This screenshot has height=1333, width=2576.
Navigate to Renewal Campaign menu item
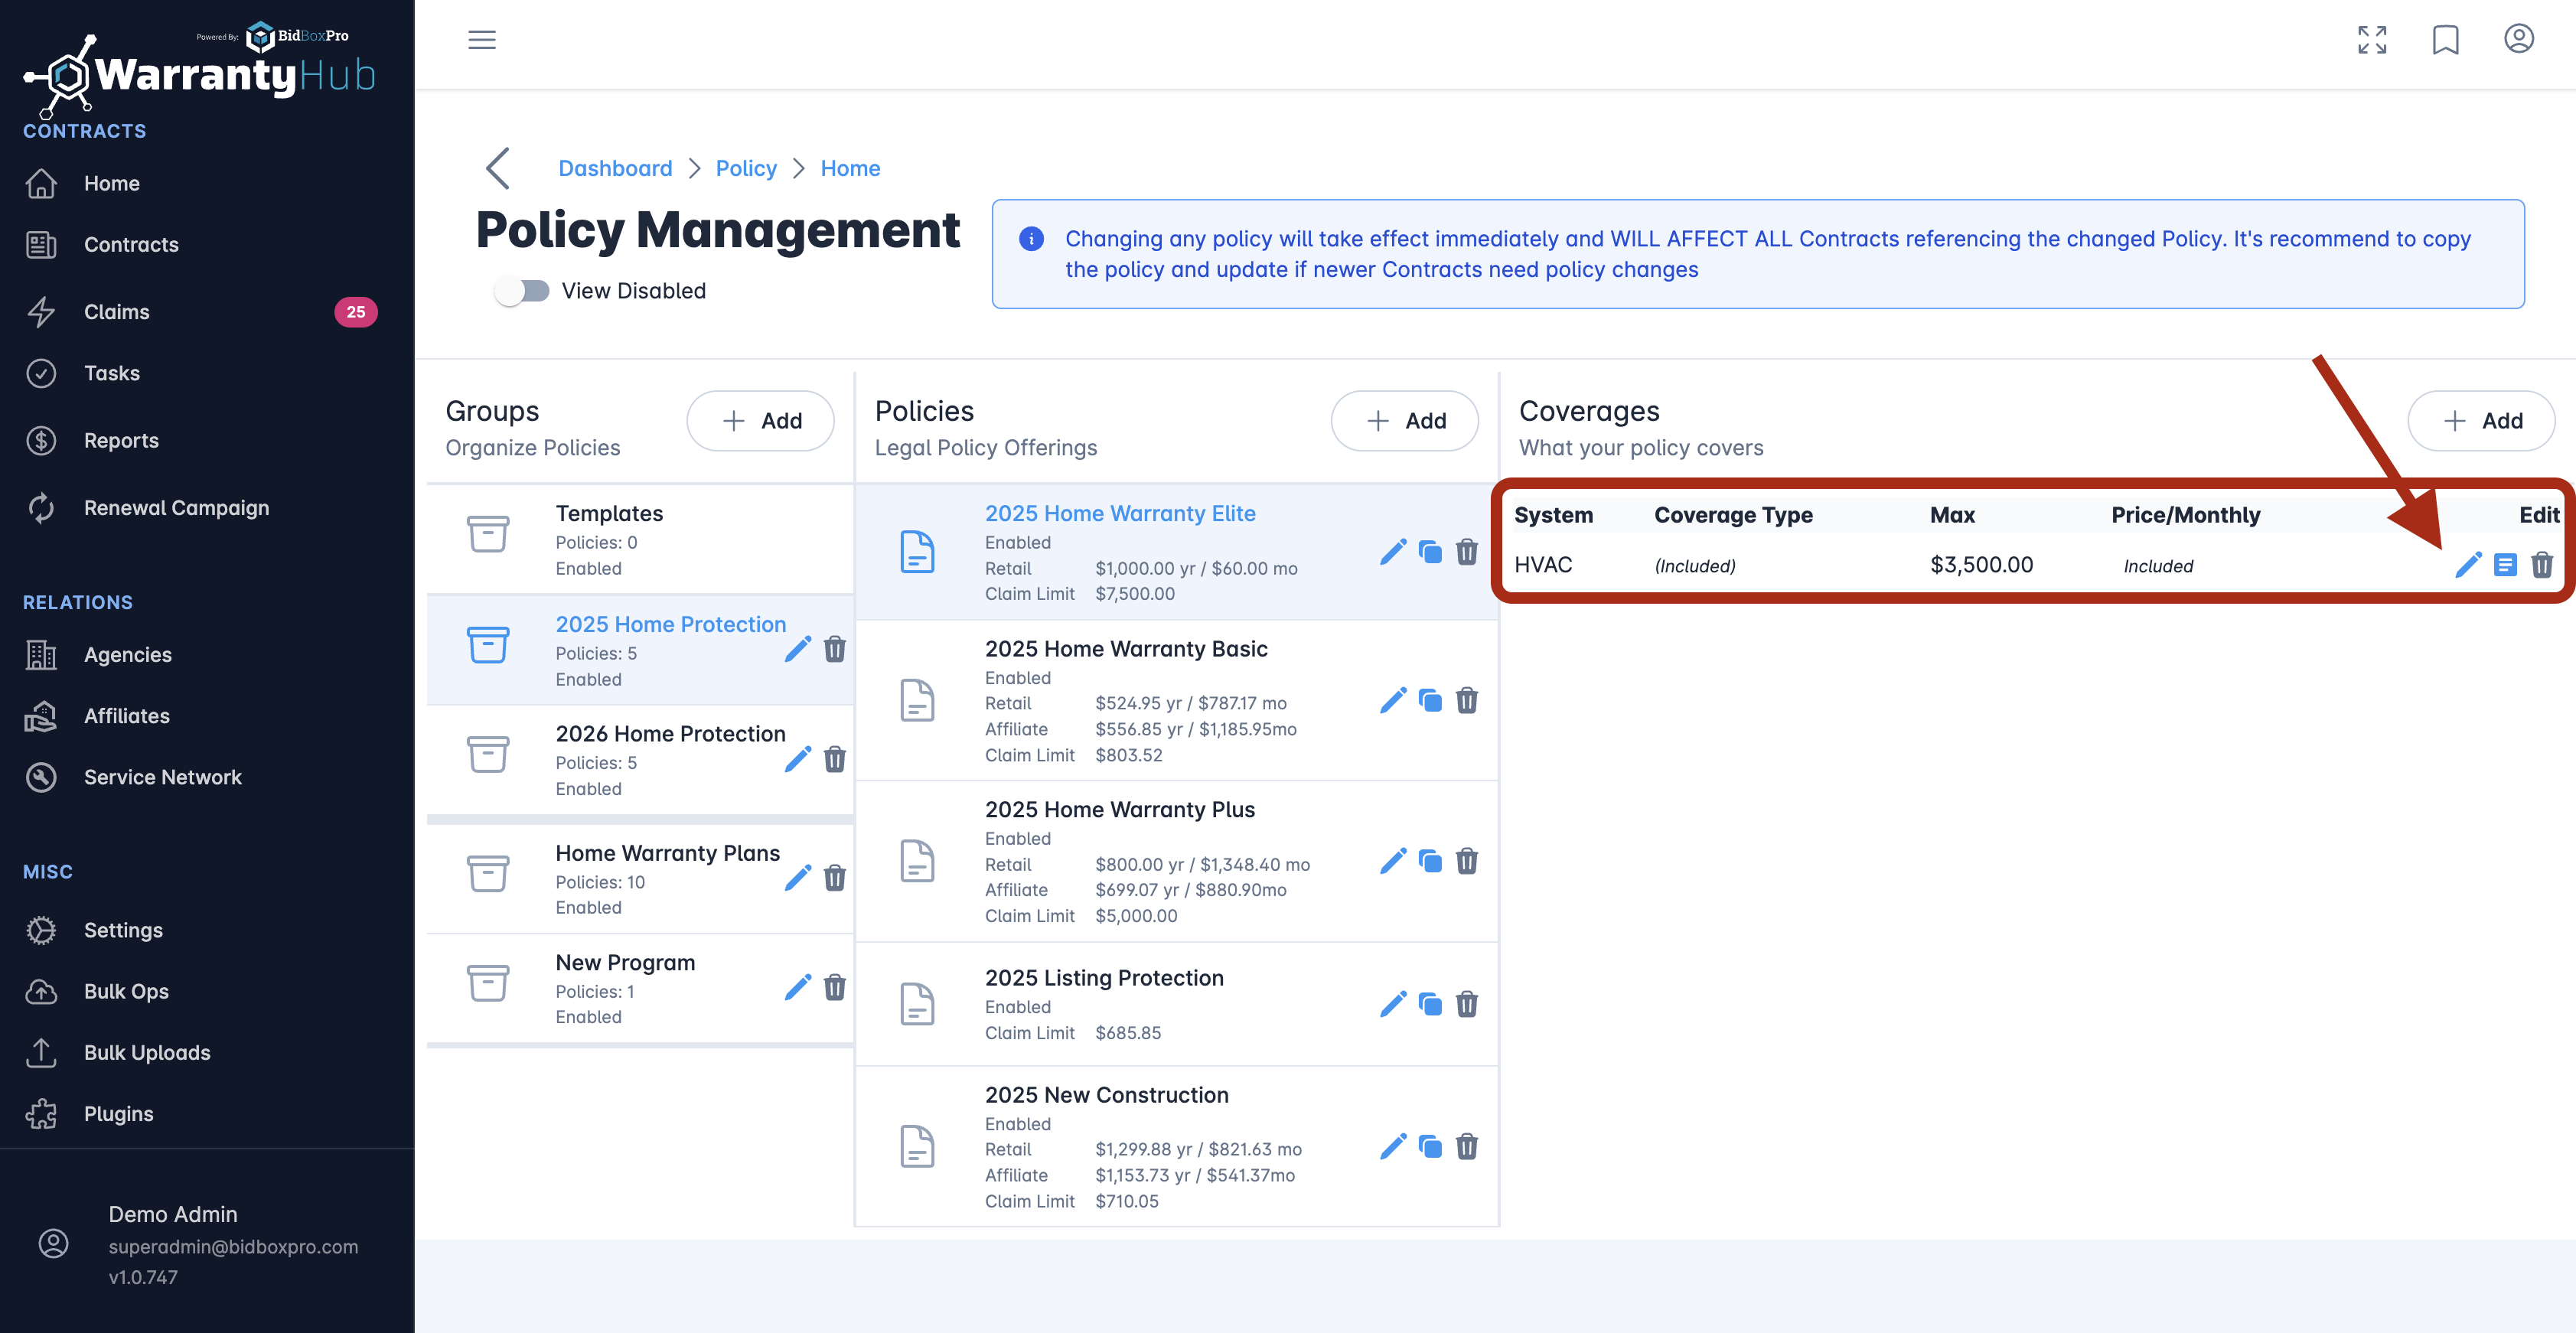tap(176, 508)
